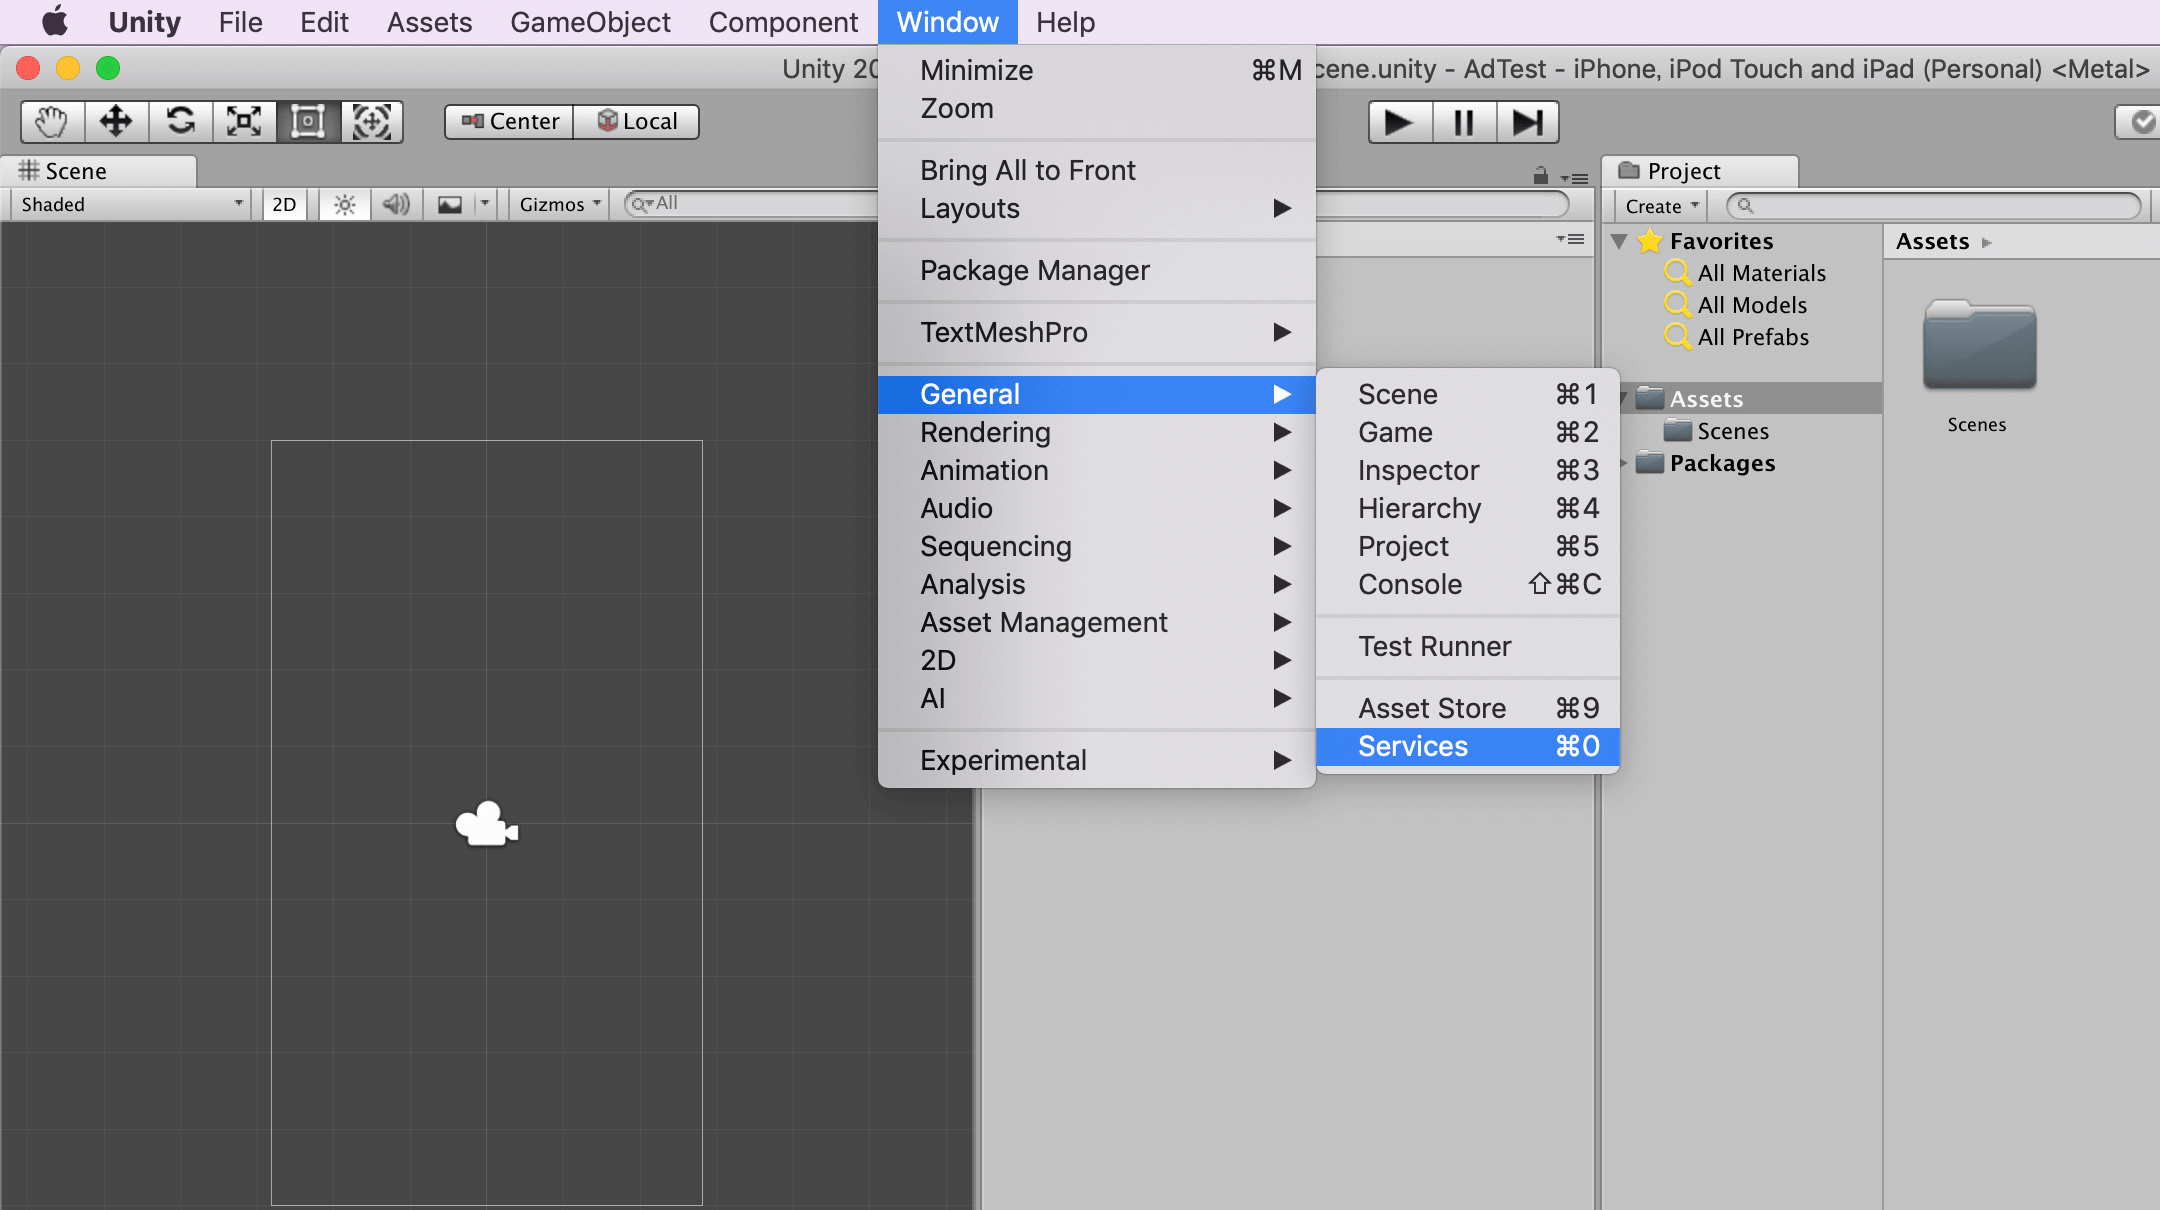Open scene effects dropdown arrow
The image size is (2160, 1210).
point(485,205)
